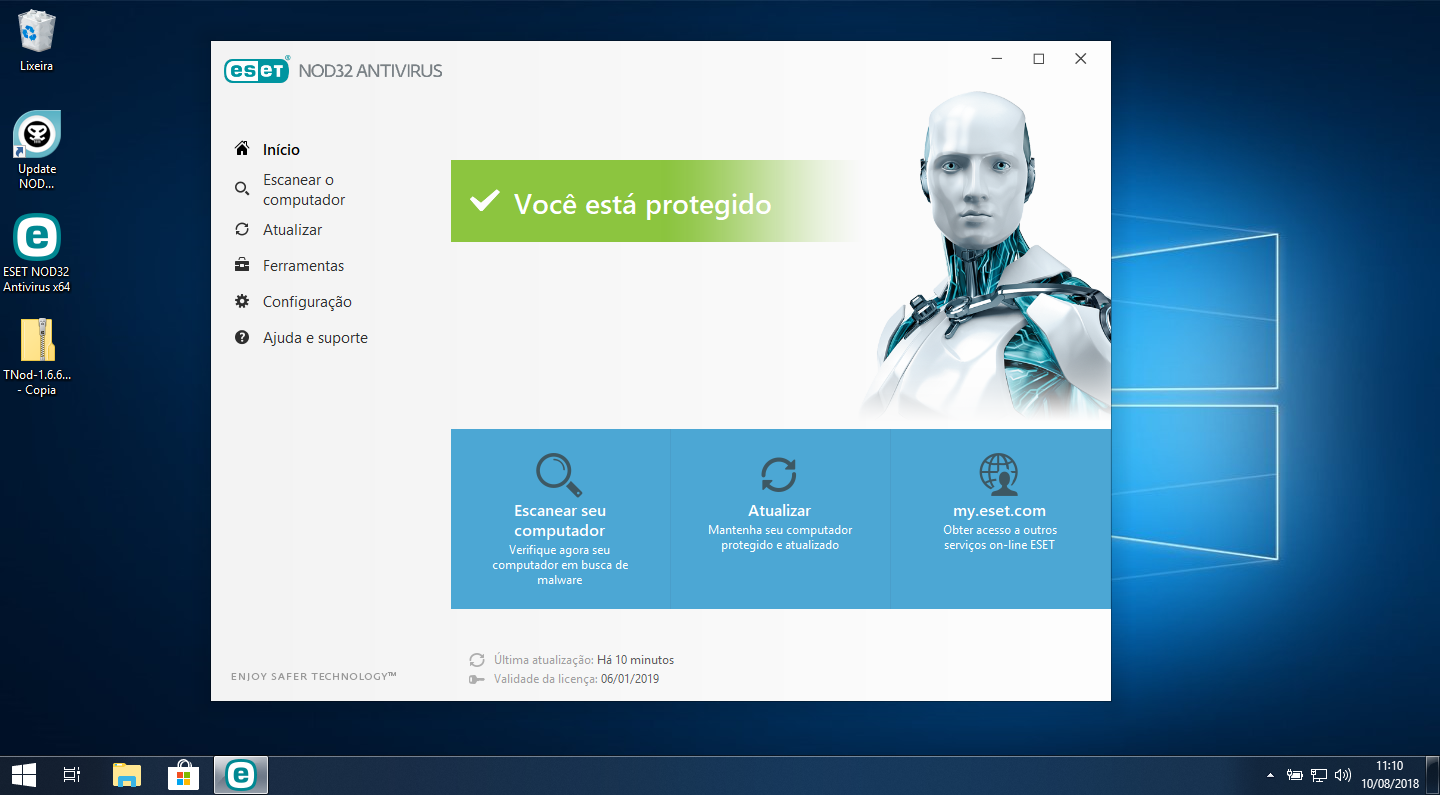Click the large magnifier icon in Escanear seu computador tile
The image size is (1440, 795).
tap(559, 475)
